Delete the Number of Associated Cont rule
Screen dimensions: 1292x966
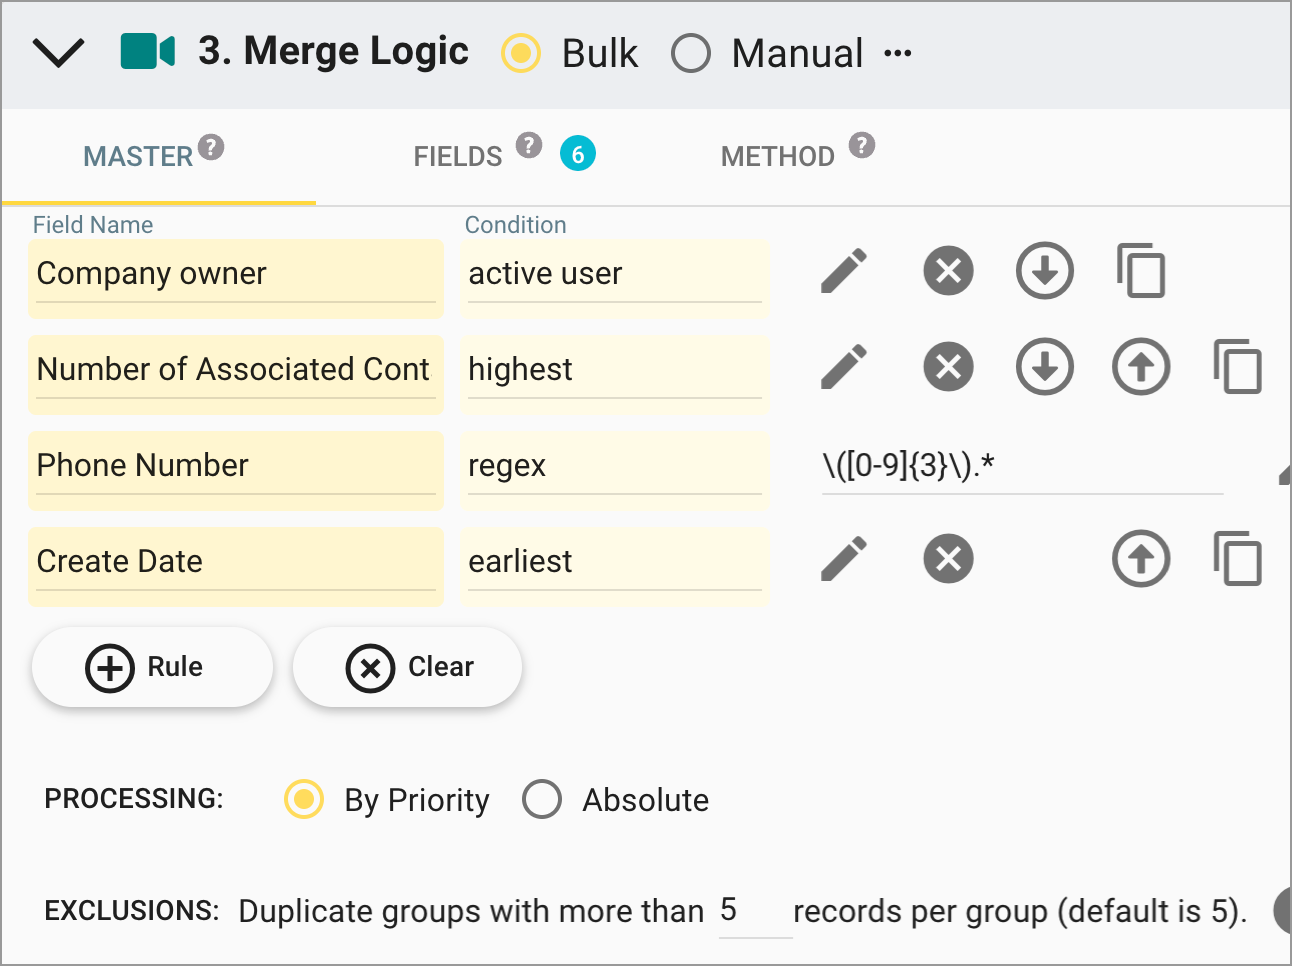click(x=947, y=366)
